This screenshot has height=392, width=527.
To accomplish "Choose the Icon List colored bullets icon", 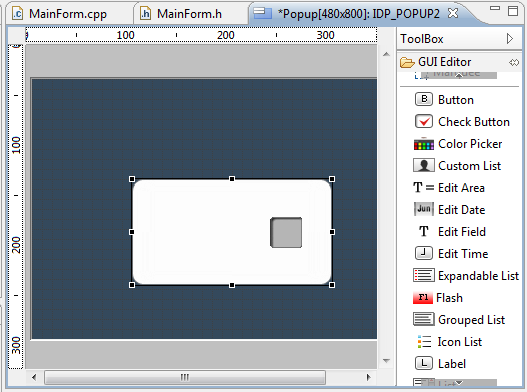I will pyautogui.click(x=424, y=342).
